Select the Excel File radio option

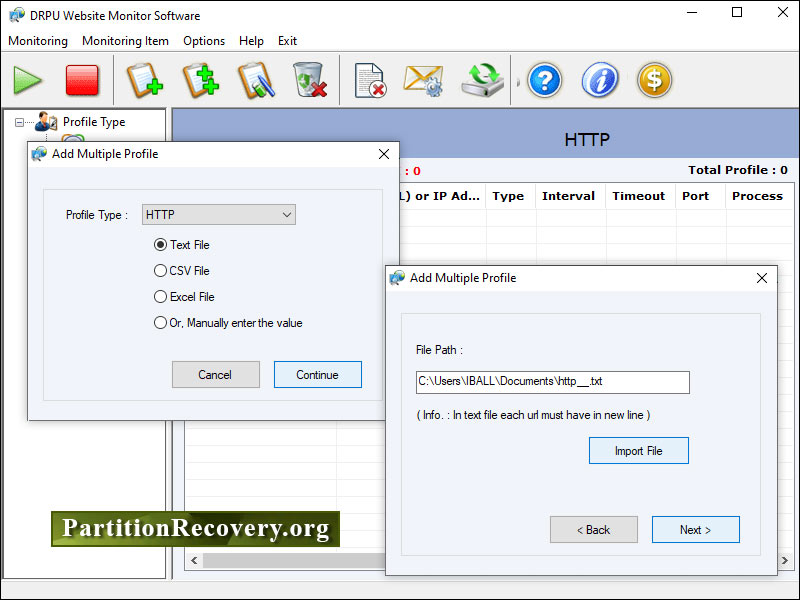[x=161, y=297]
